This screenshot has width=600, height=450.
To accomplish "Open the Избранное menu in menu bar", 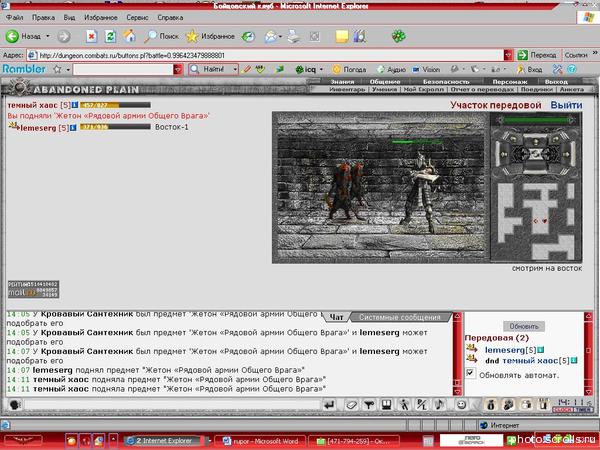I will tap(101, 18).
